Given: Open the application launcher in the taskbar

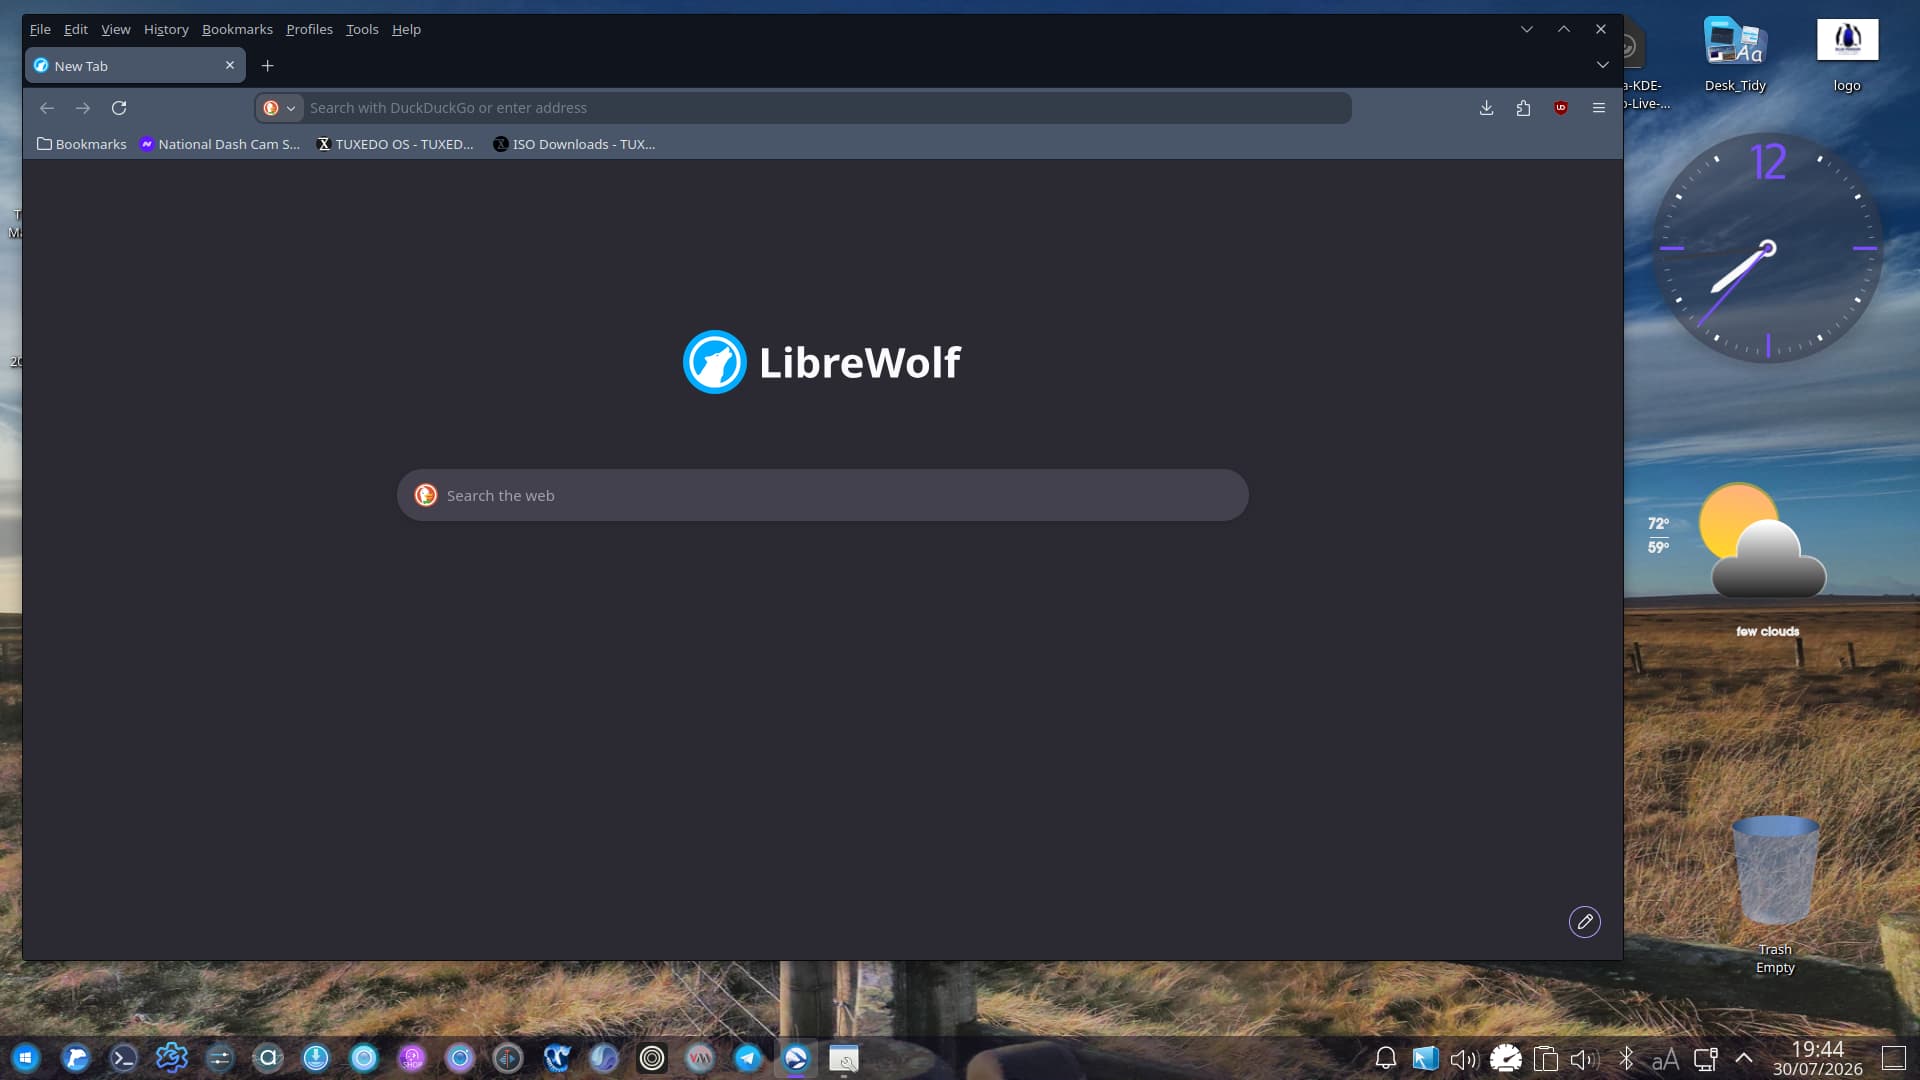Looking at the screenshot, I should click(26, 1058).
